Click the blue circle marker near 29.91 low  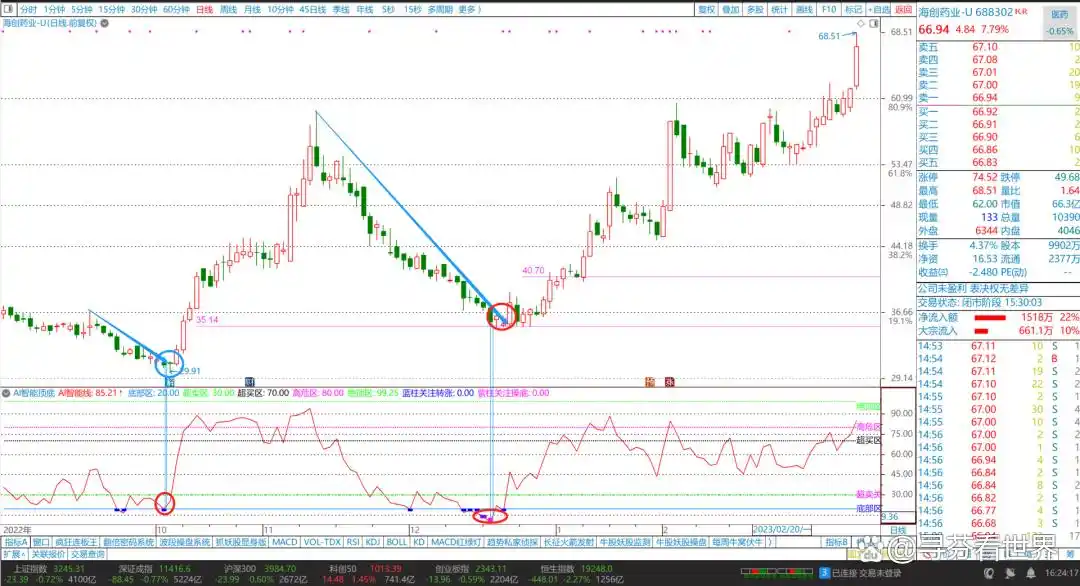pyautogui.click(x=170, y=362)
